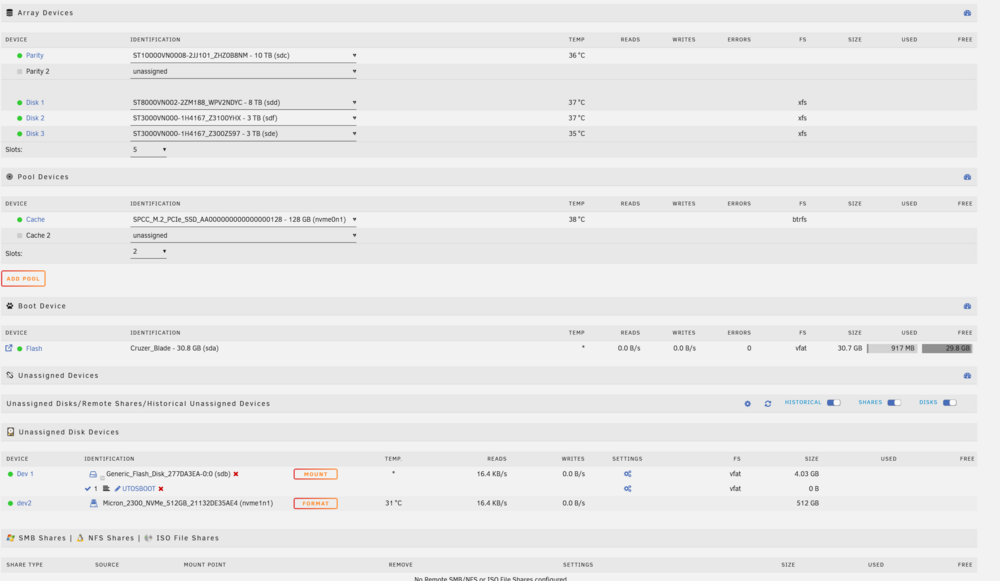Viewport: 1000px width, 581px height.
Task: Click the blue icon in Unassigned Devices header
Action: (967, 376)
